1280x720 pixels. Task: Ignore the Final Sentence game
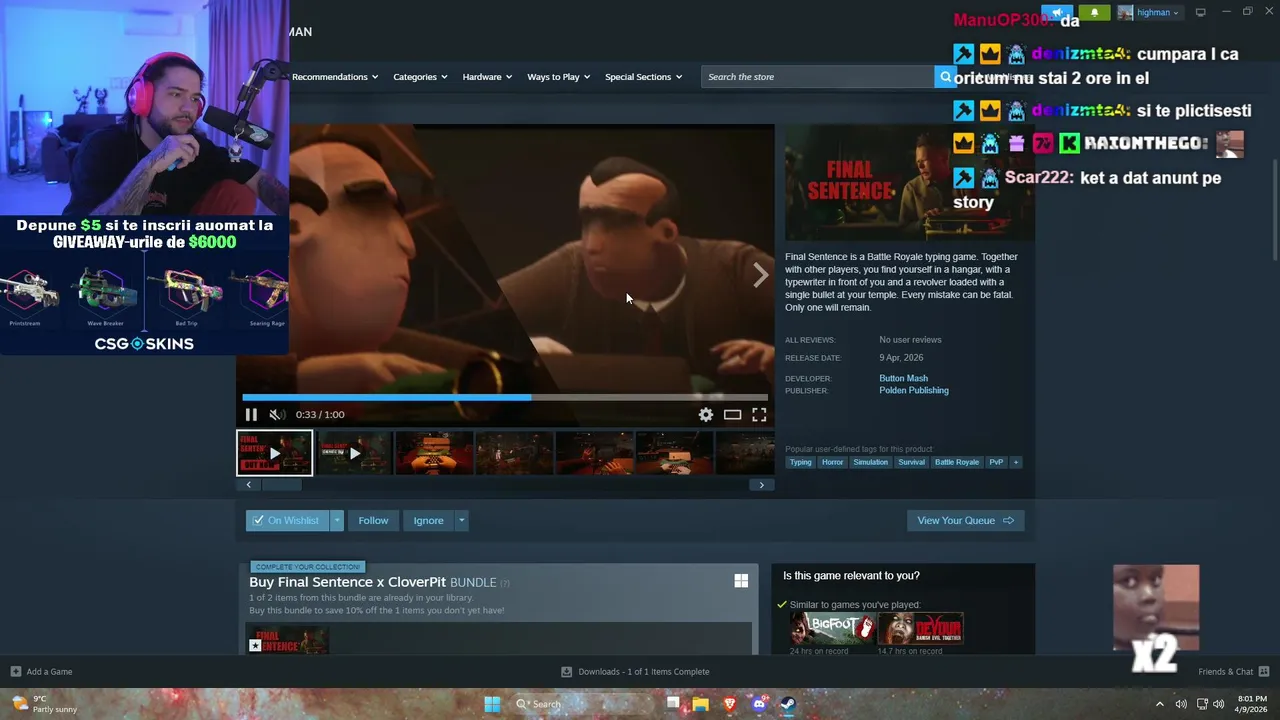(x=428, y=520)
